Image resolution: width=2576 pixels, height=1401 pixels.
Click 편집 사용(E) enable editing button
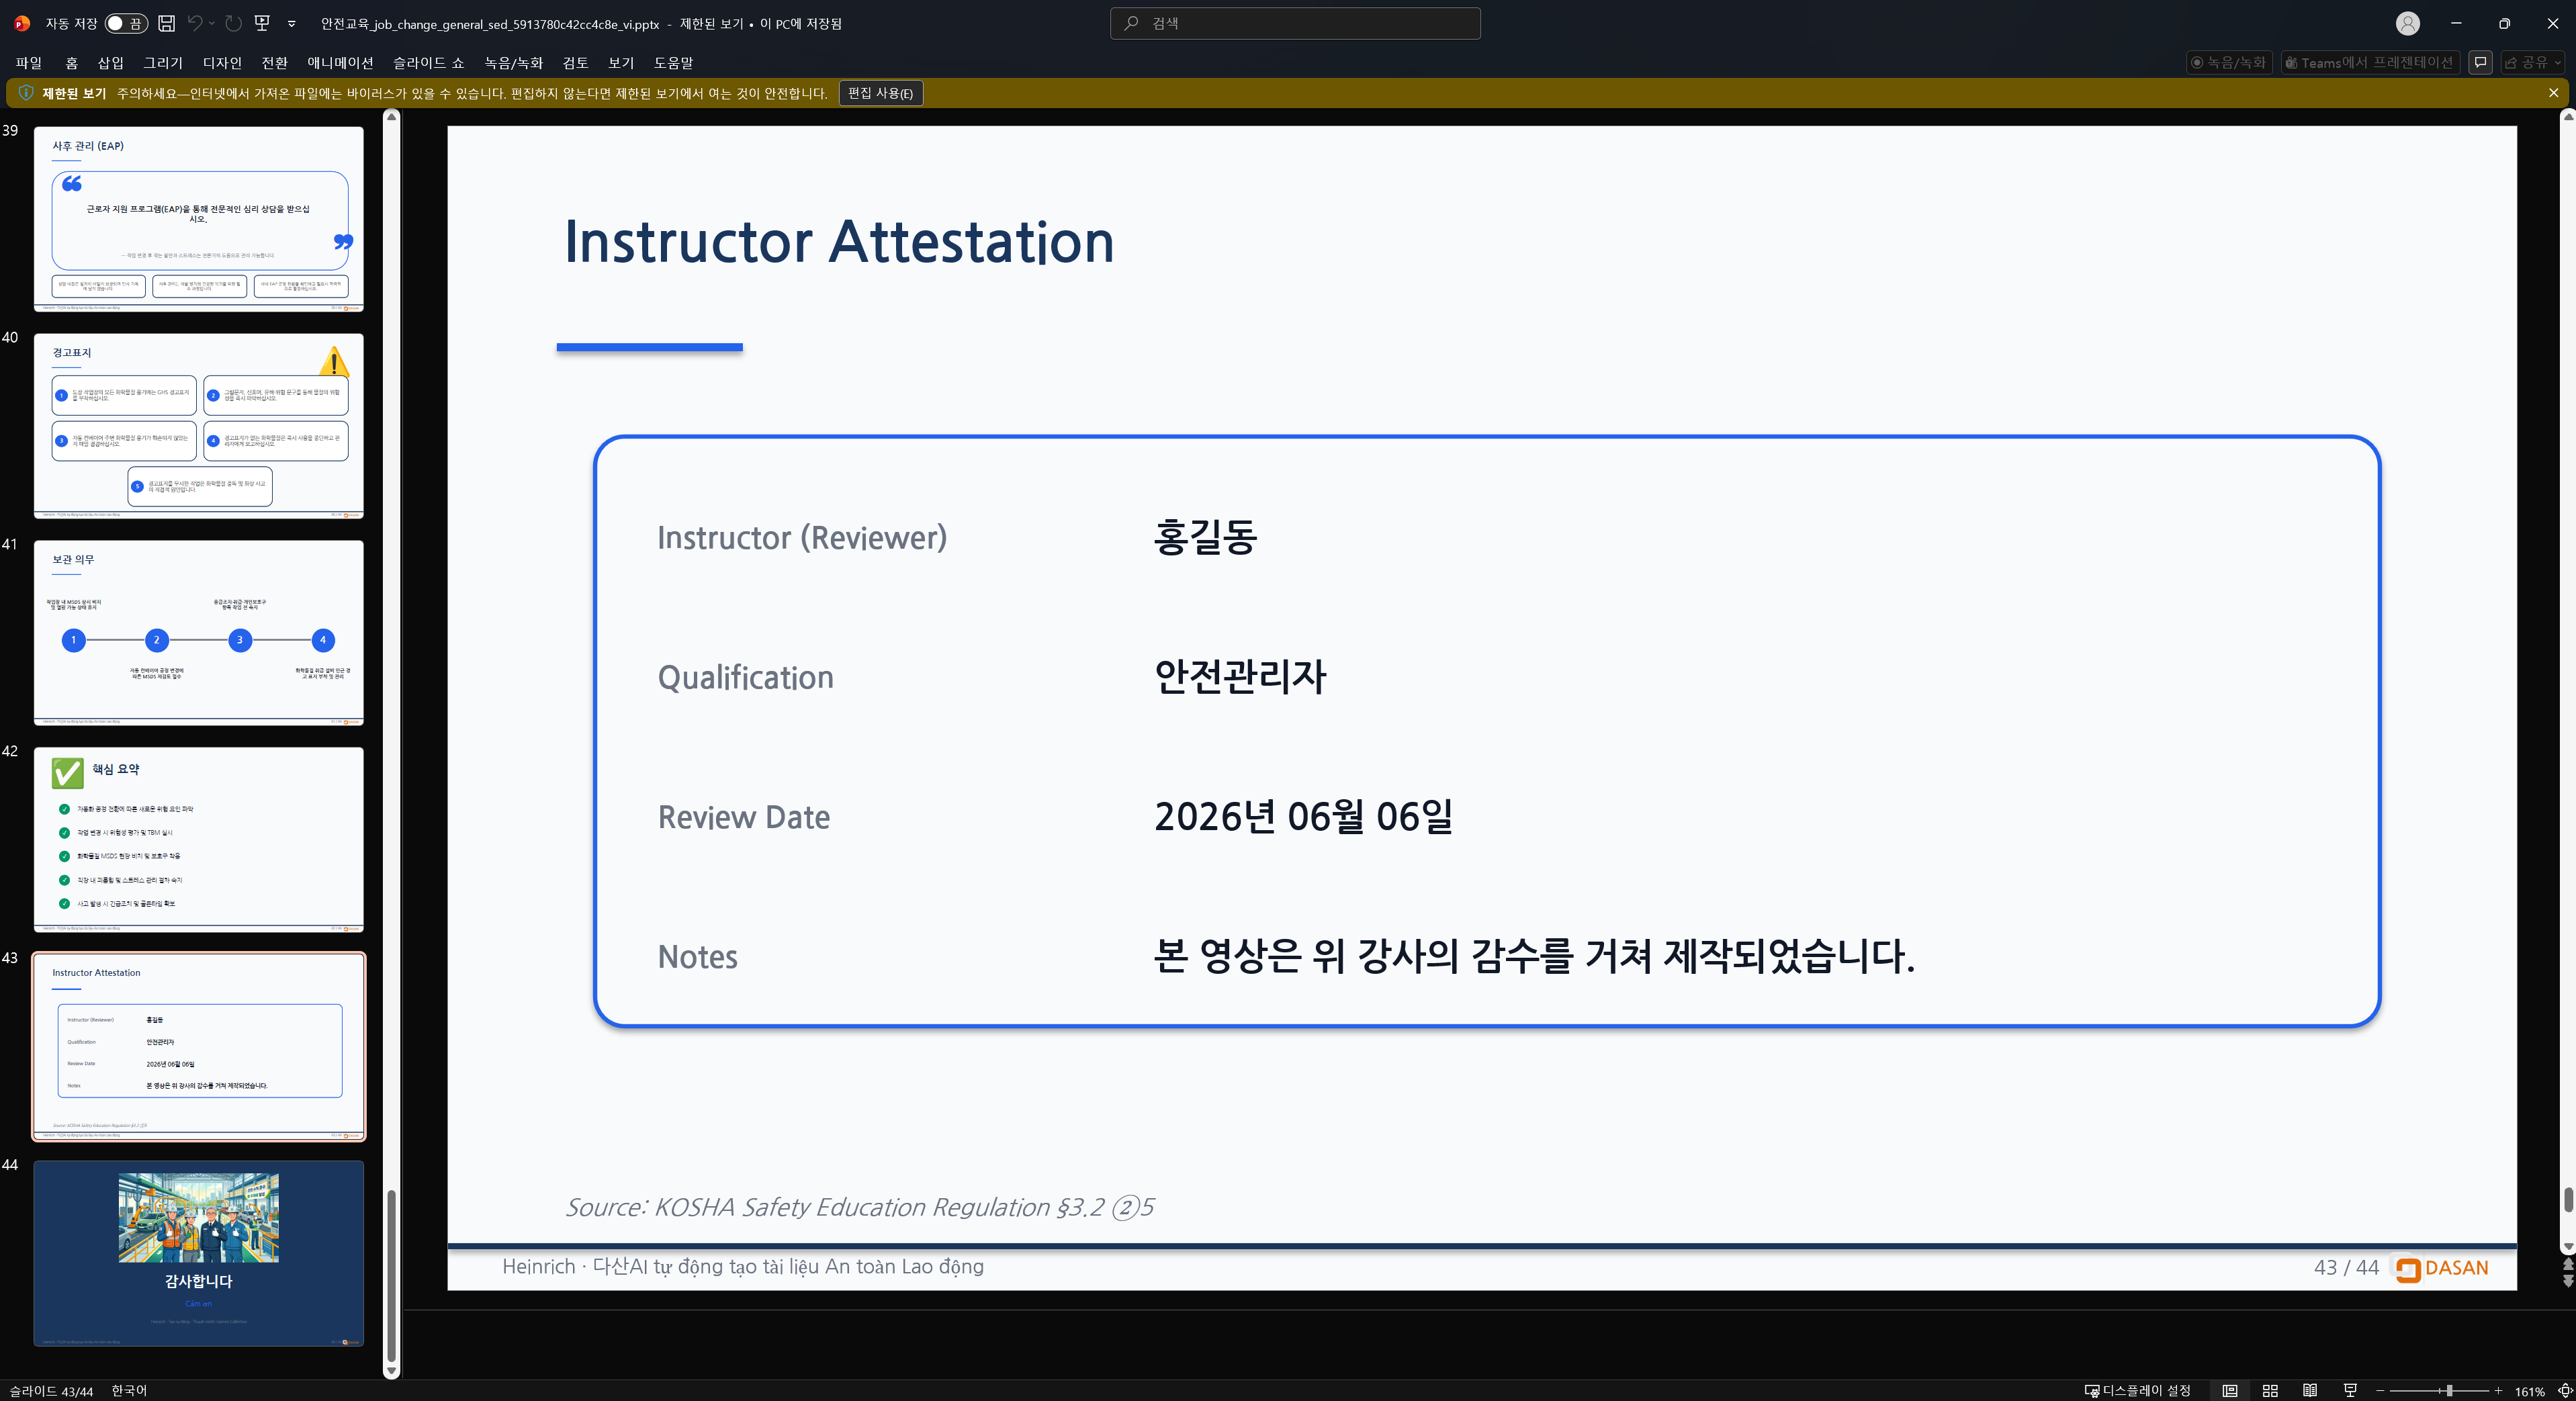[x=880, y=93]
